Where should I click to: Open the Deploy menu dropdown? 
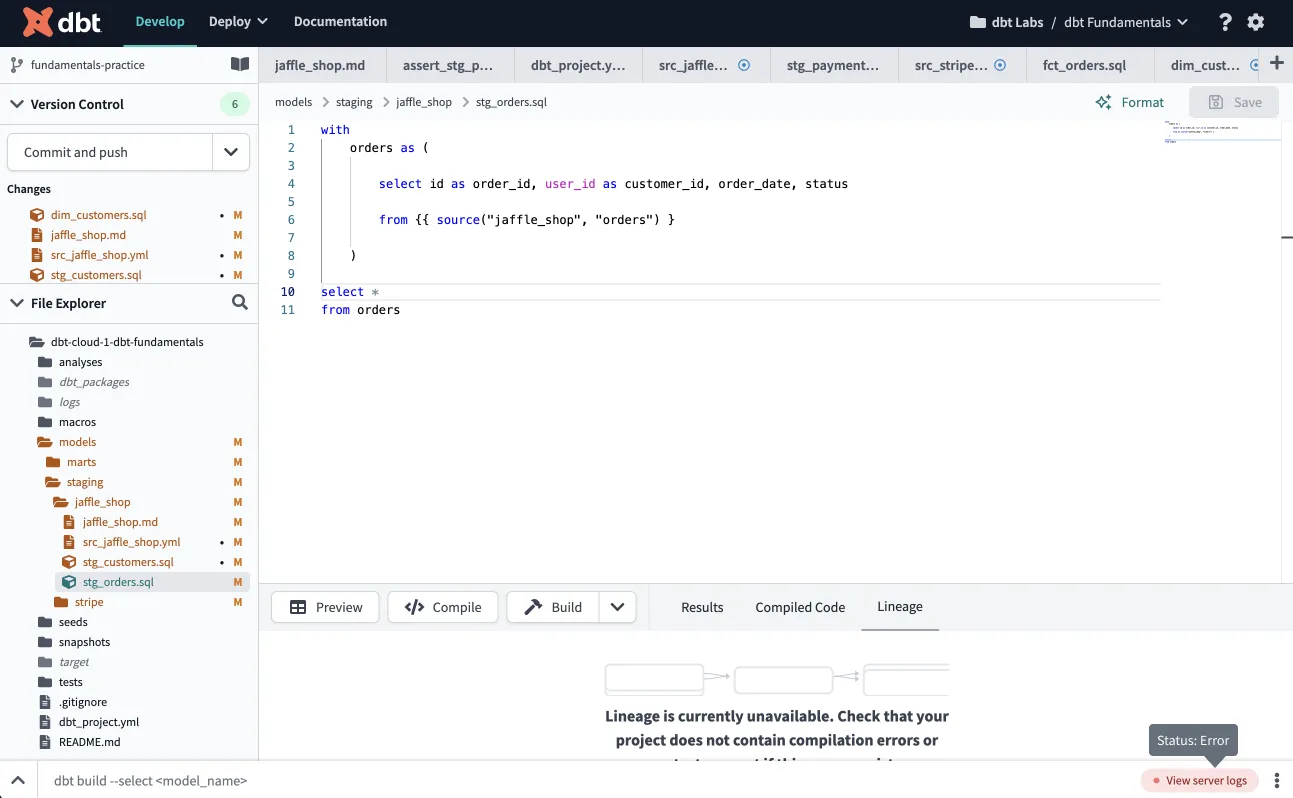tap(238, 21)
